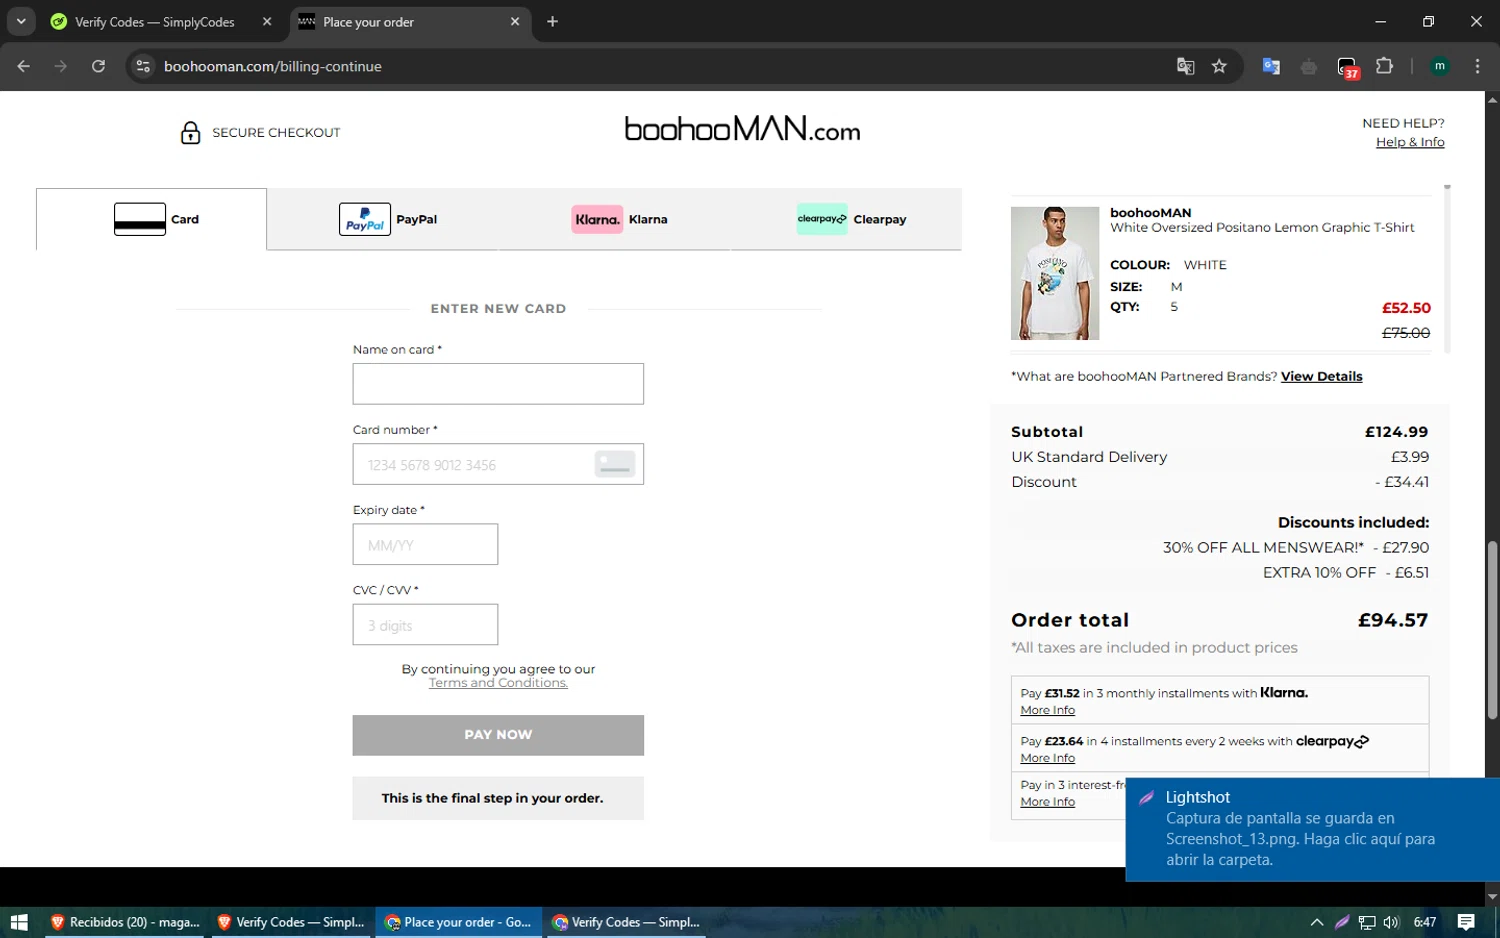Viewport: 1500px width, 938px height.
Task: Click the UK Standard Delivery row
Action: click(1220, 457)
